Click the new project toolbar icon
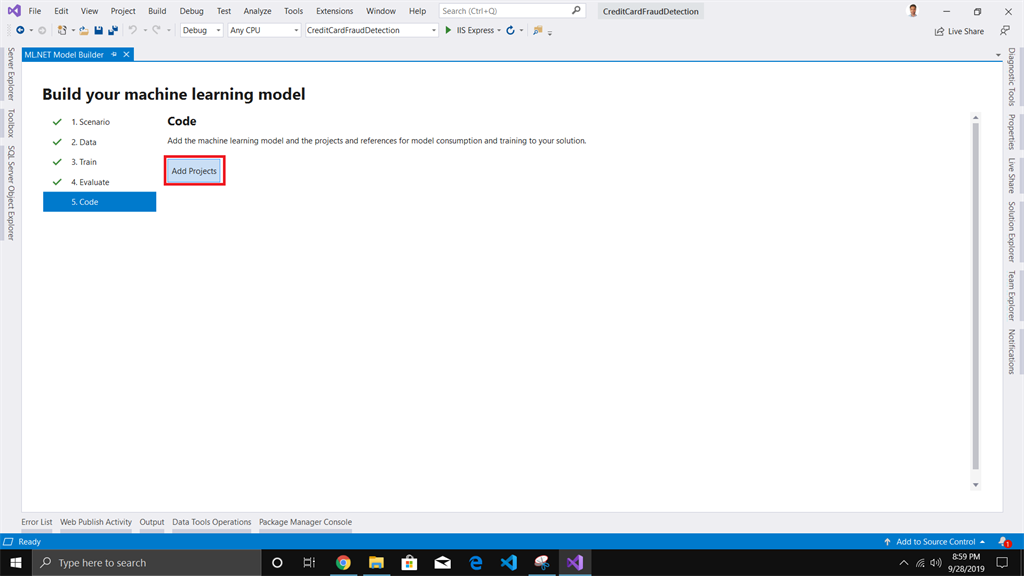Image resolution: width=1024 pixels, height=576 pixels. point(62,30)
